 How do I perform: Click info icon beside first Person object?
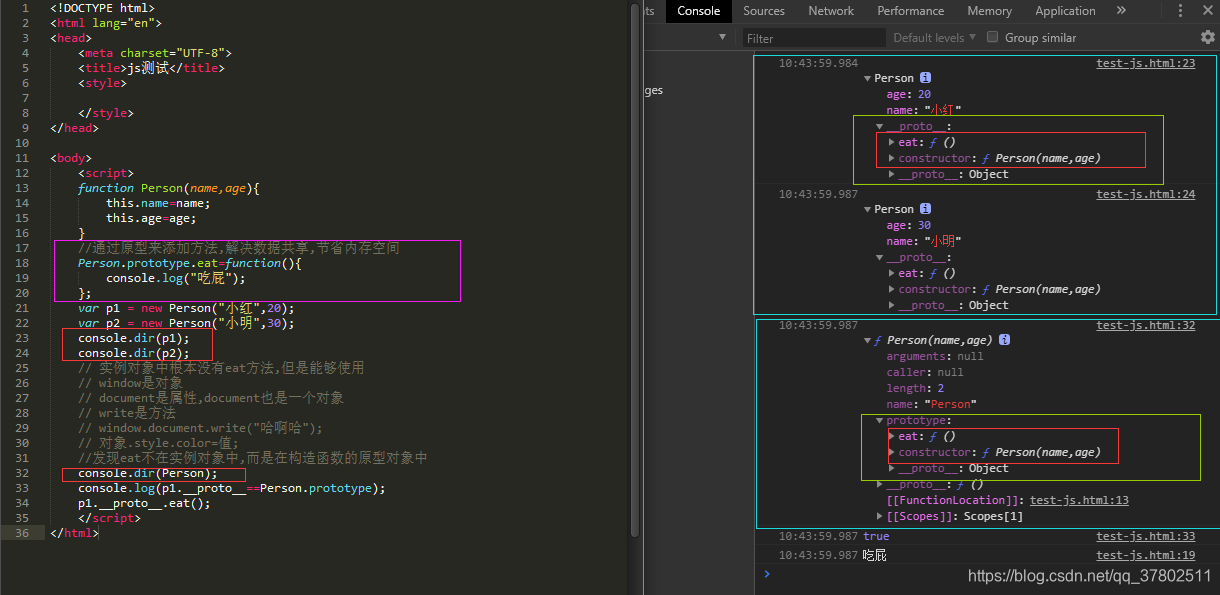(x=926, y=77)
